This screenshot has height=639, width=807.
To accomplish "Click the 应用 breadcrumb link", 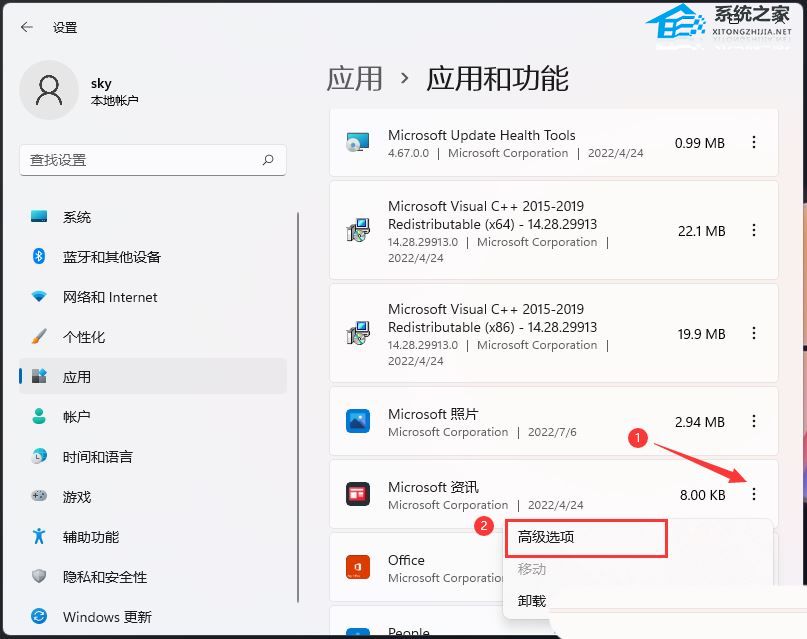I will tap(355, 79).
